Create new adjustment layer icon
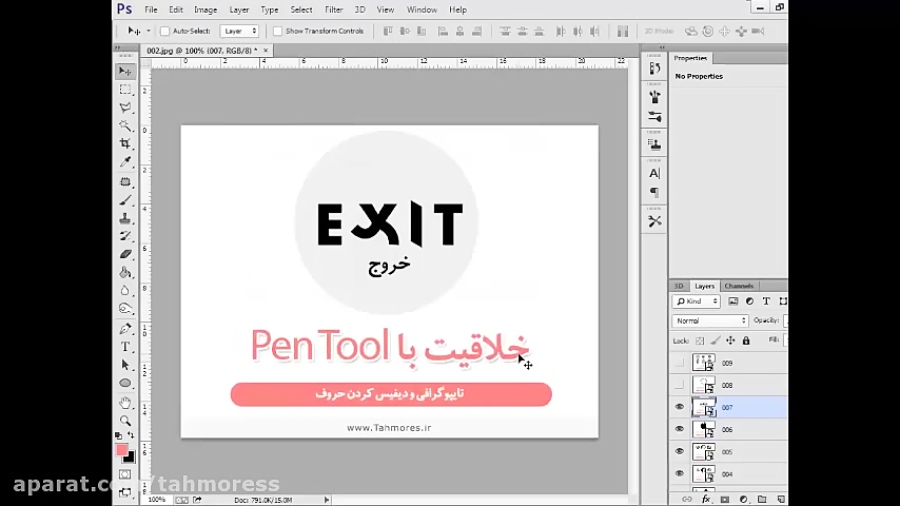The height and width of the screenshot is (506, 900). point(743,500)
